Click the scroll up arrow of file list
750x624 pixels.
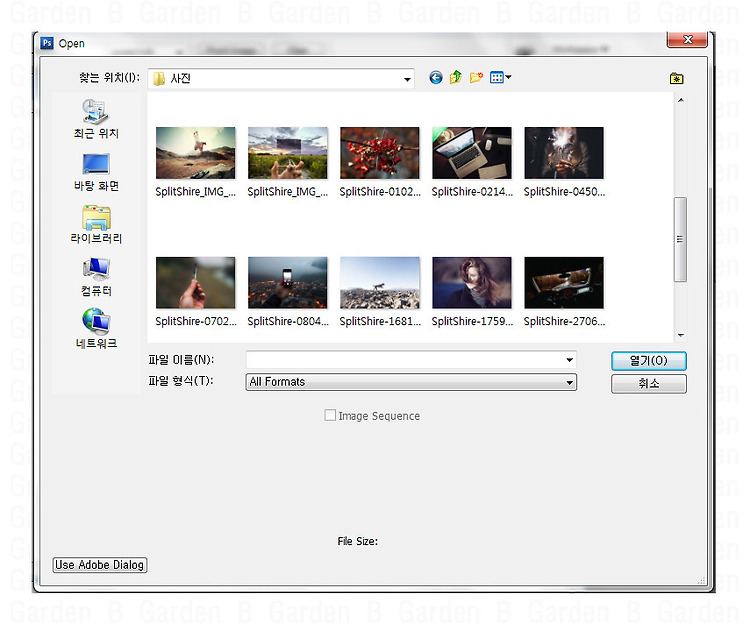(680, 100)
